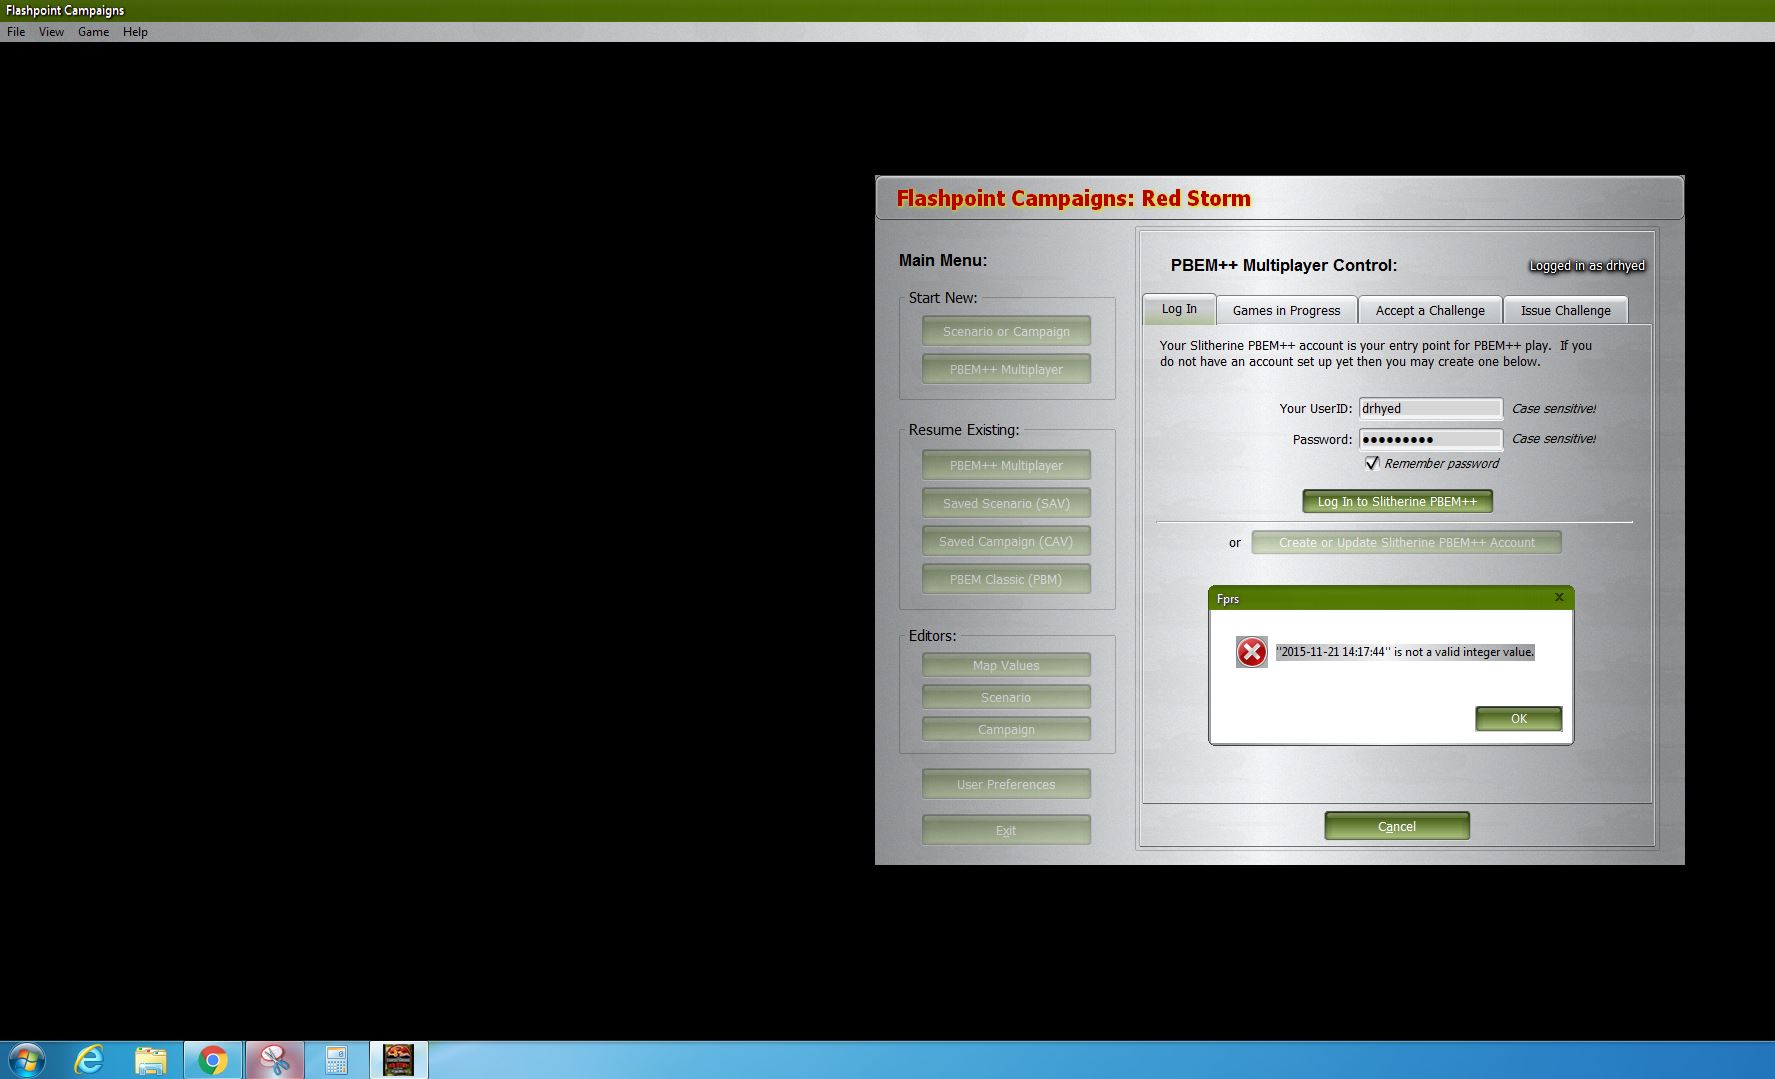The height and width of the screenshot is (1079, 1775).
Task: Click 'PBEM++ Multiplayer Control:' heading
Action: pos(1284,265)
